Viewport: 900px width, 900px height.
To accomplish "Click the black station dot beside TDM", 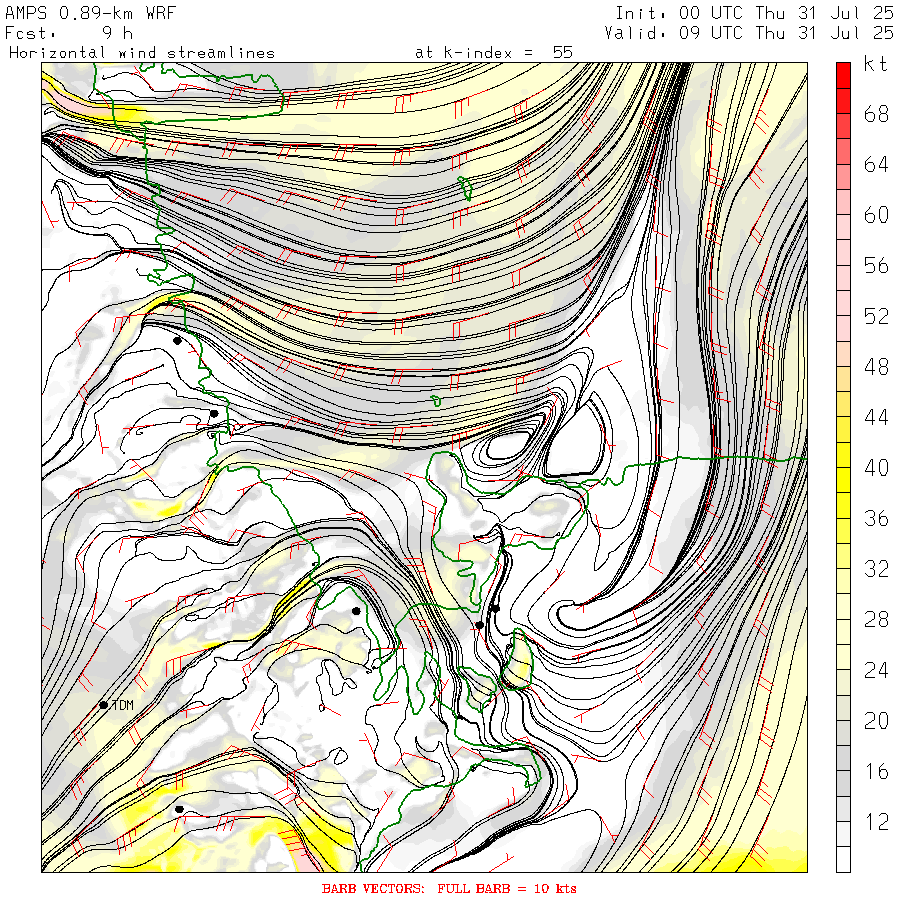I will point(104,705).
